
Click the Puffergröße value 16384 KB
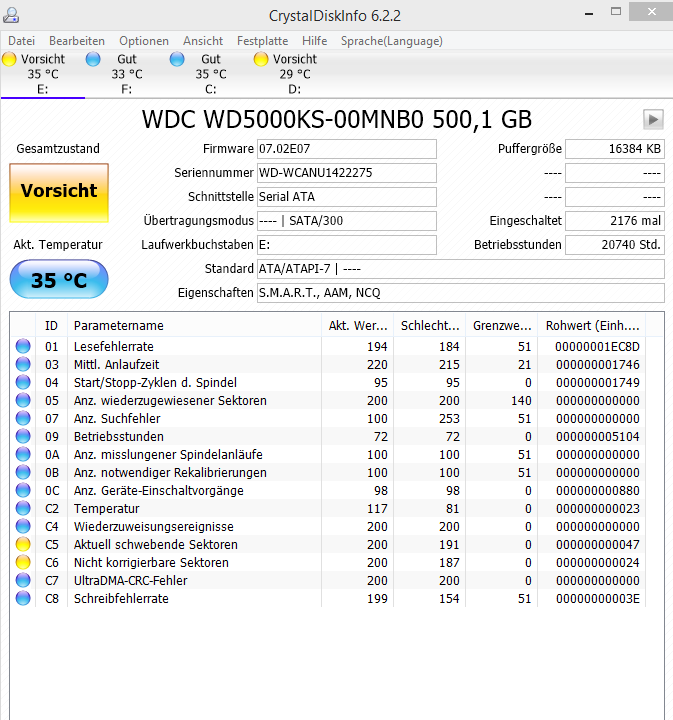pos(615,149)
